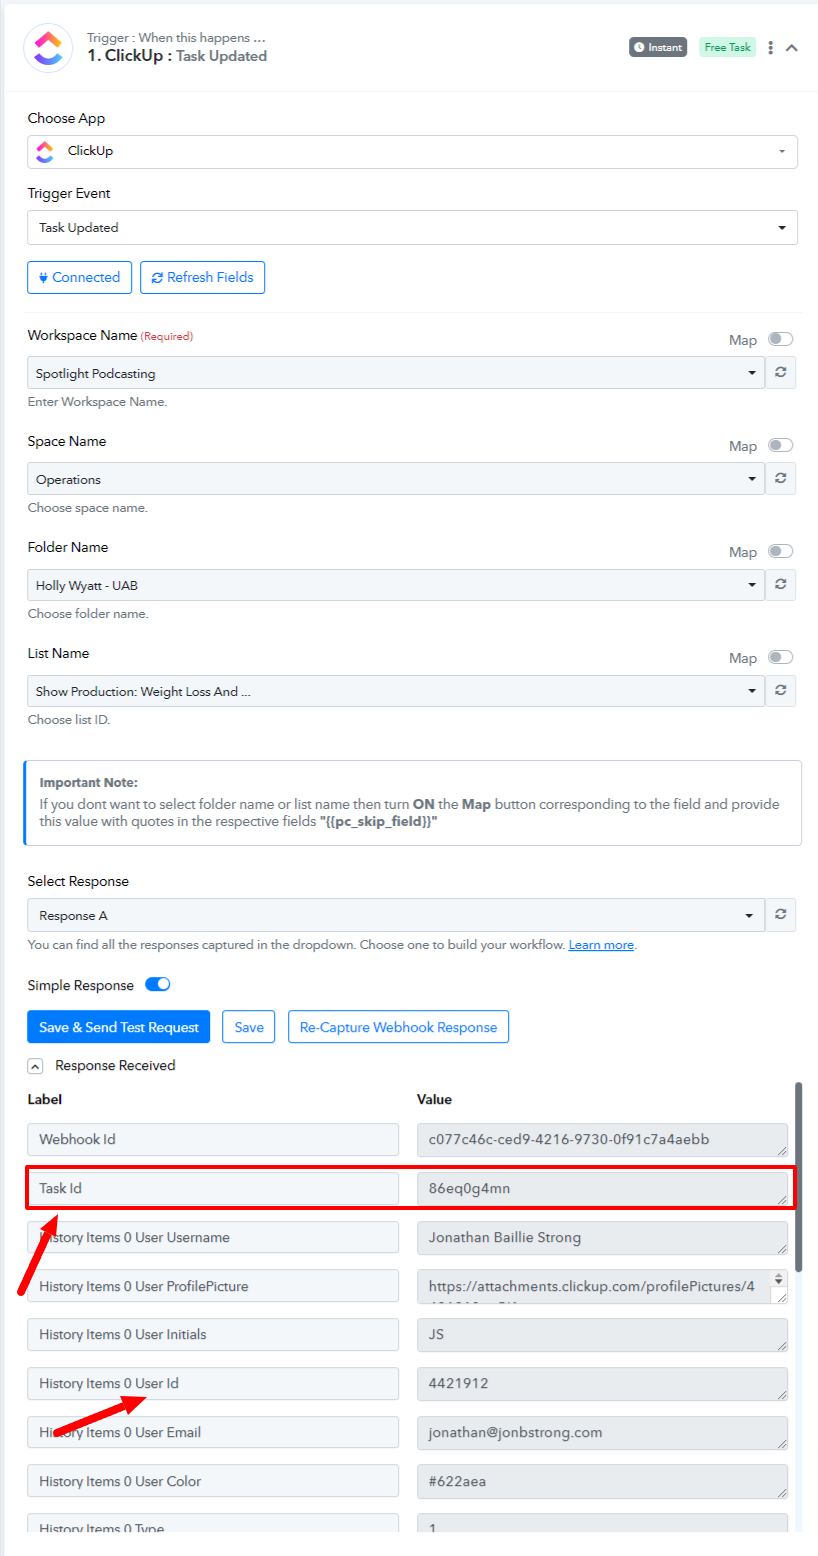Viewport: 818px width, 1556px height.
Task: Open the Learn more link
Action: click(601, 945)
